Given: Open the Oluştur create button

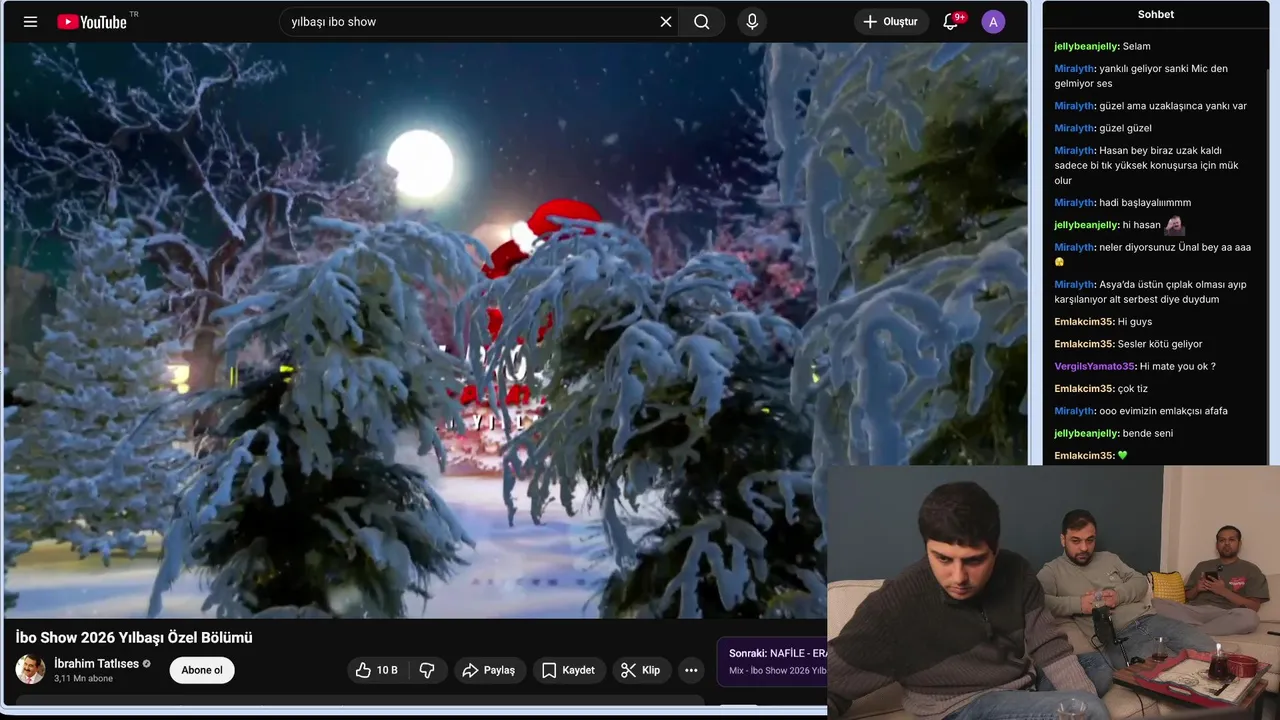Looking at the screenshot, I should pyautogui.click(x=891, y=22).
